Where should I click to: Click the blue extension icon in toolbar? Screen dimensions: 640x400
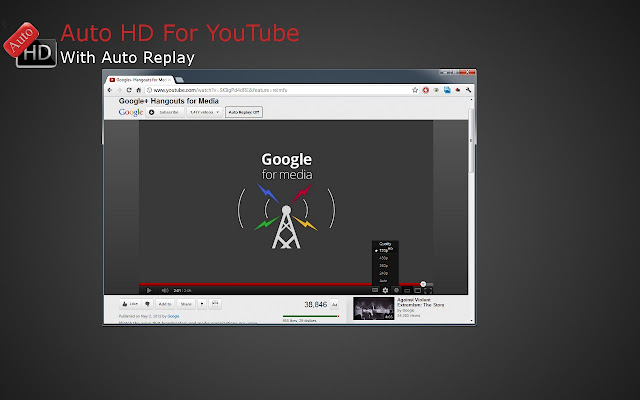[x=447, y=90]
